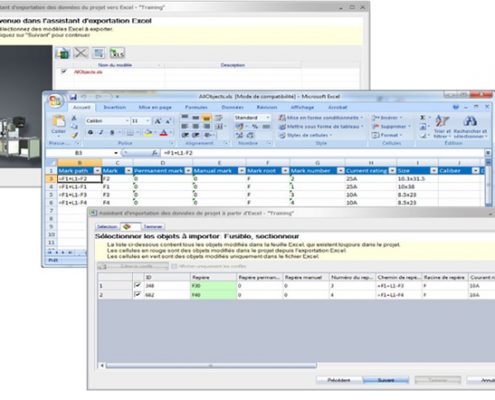This screenshot has width=495, height=400.
Task: Toggle italic formatting in the Excel ribbon
Action: [x=101, y=133]
